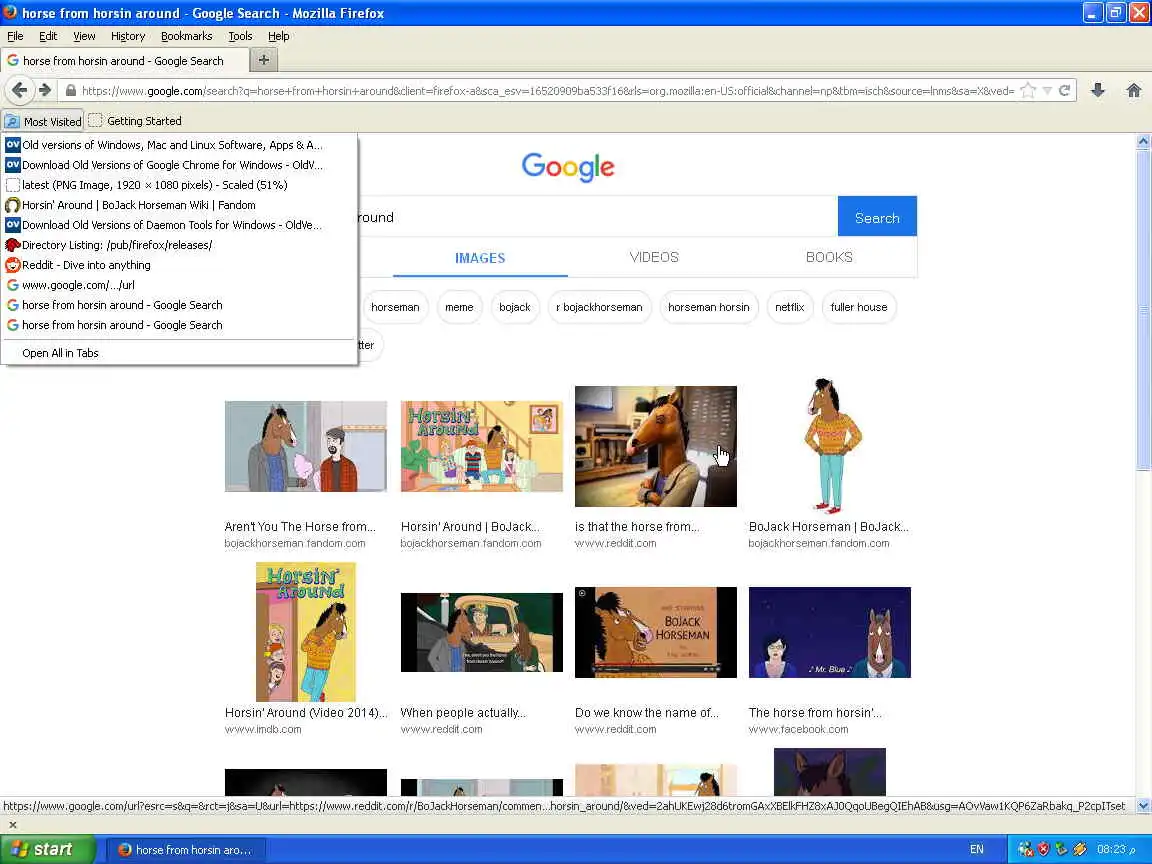Screen dimensions: 1152x864
Task: Choose Open All in Tabs
Action: coord(179,353)
